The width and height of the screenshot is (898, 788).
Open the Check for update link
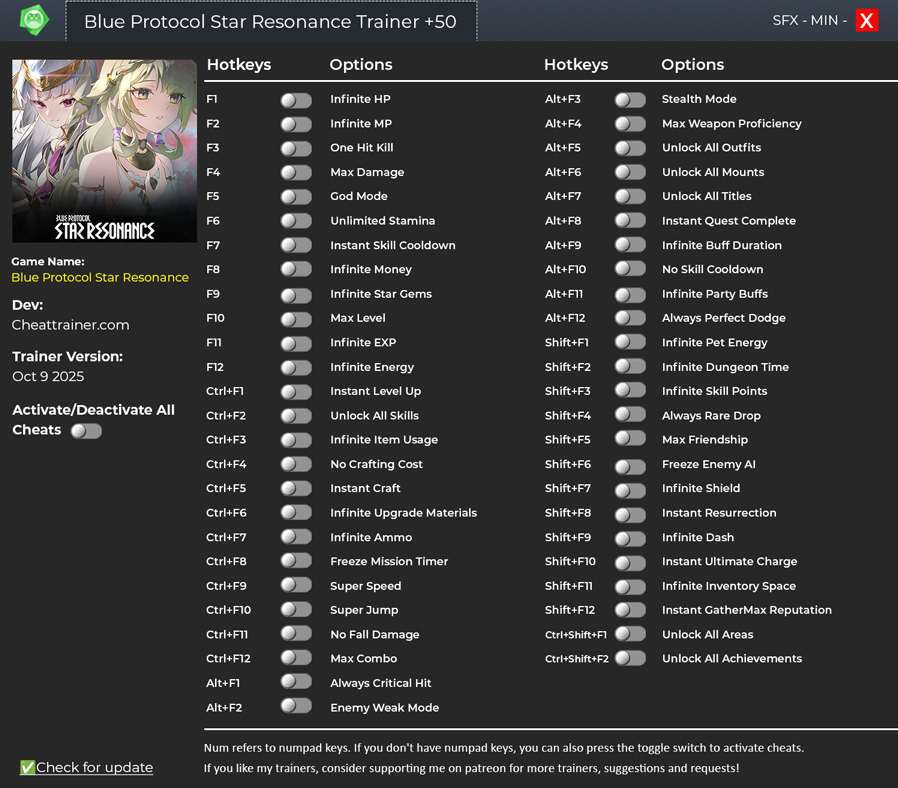(94, 767)
